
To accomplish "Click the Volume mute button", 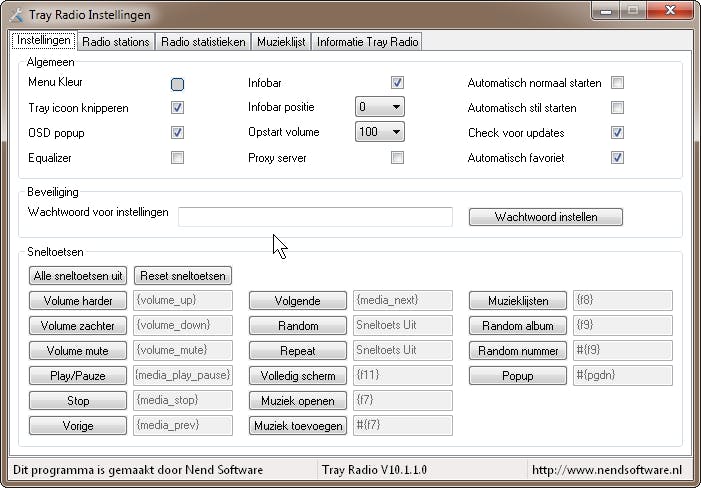I will tap(78, 351).
